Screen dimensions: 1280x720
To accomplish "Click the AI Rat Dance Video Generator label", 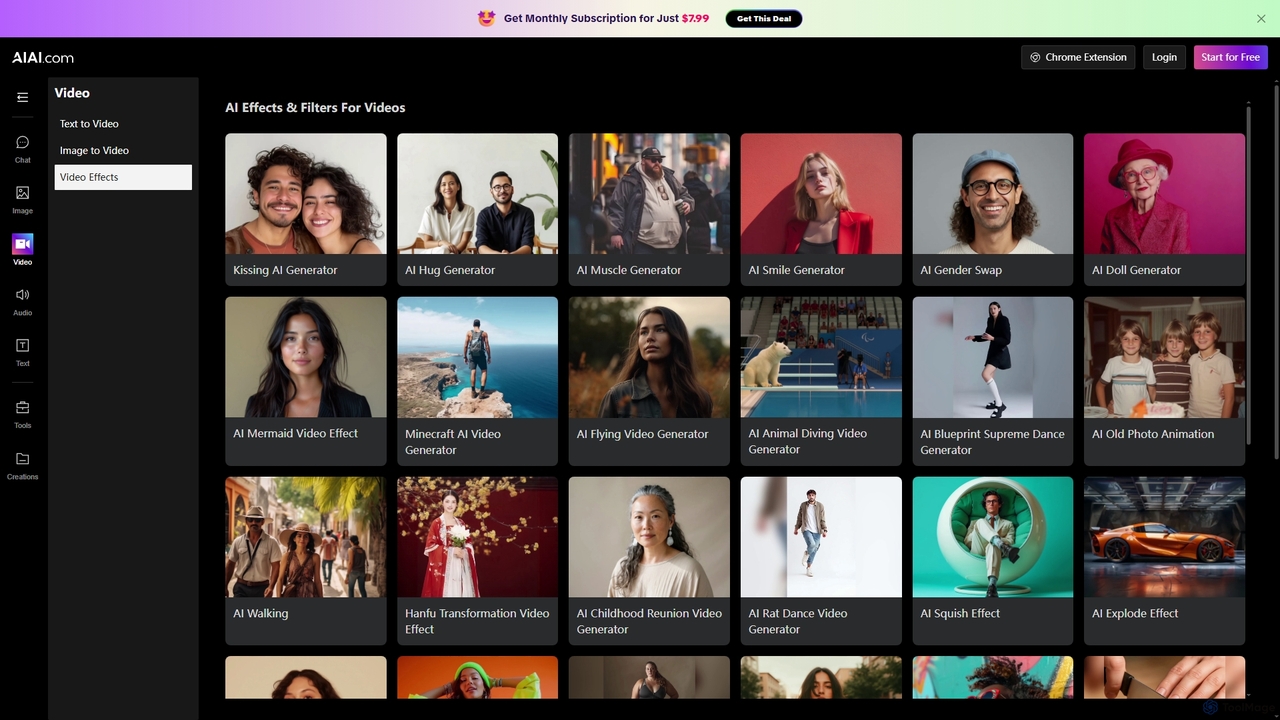I will coord(798,621).
